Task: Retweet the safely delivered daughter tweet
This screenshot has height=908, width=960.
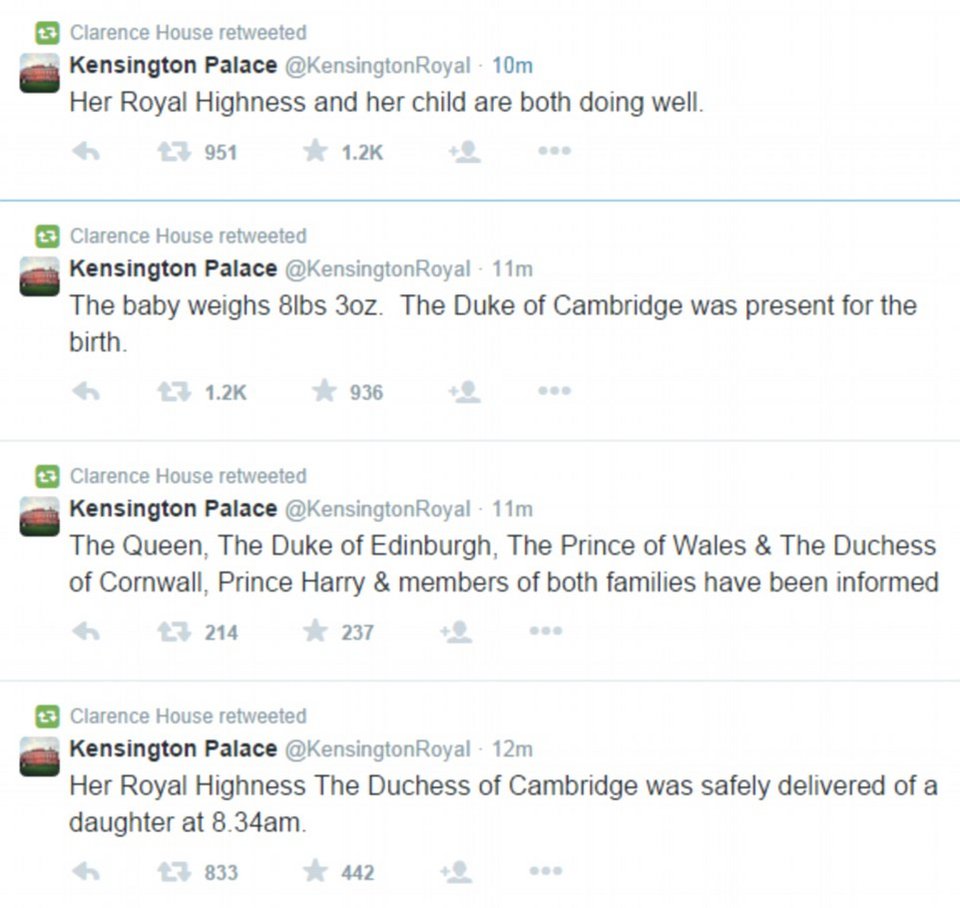Action: coord(173,871)
